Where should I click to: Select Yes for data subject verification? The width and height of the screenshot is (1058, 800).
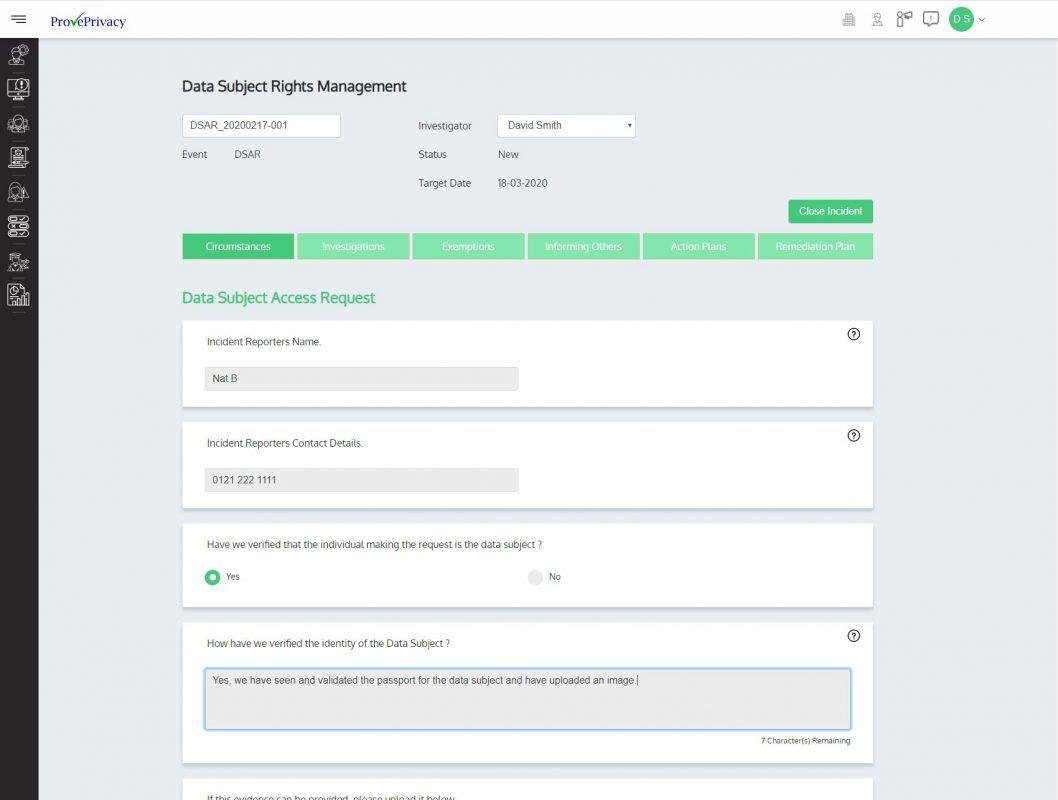212,577
